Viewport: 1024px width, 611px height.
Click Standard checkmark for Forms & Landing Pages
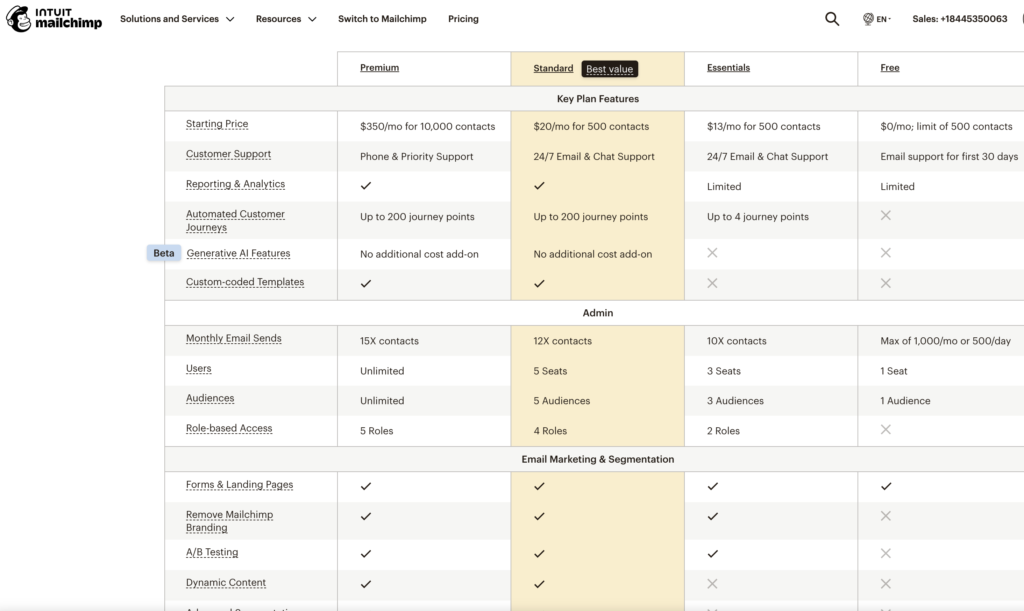539,486
